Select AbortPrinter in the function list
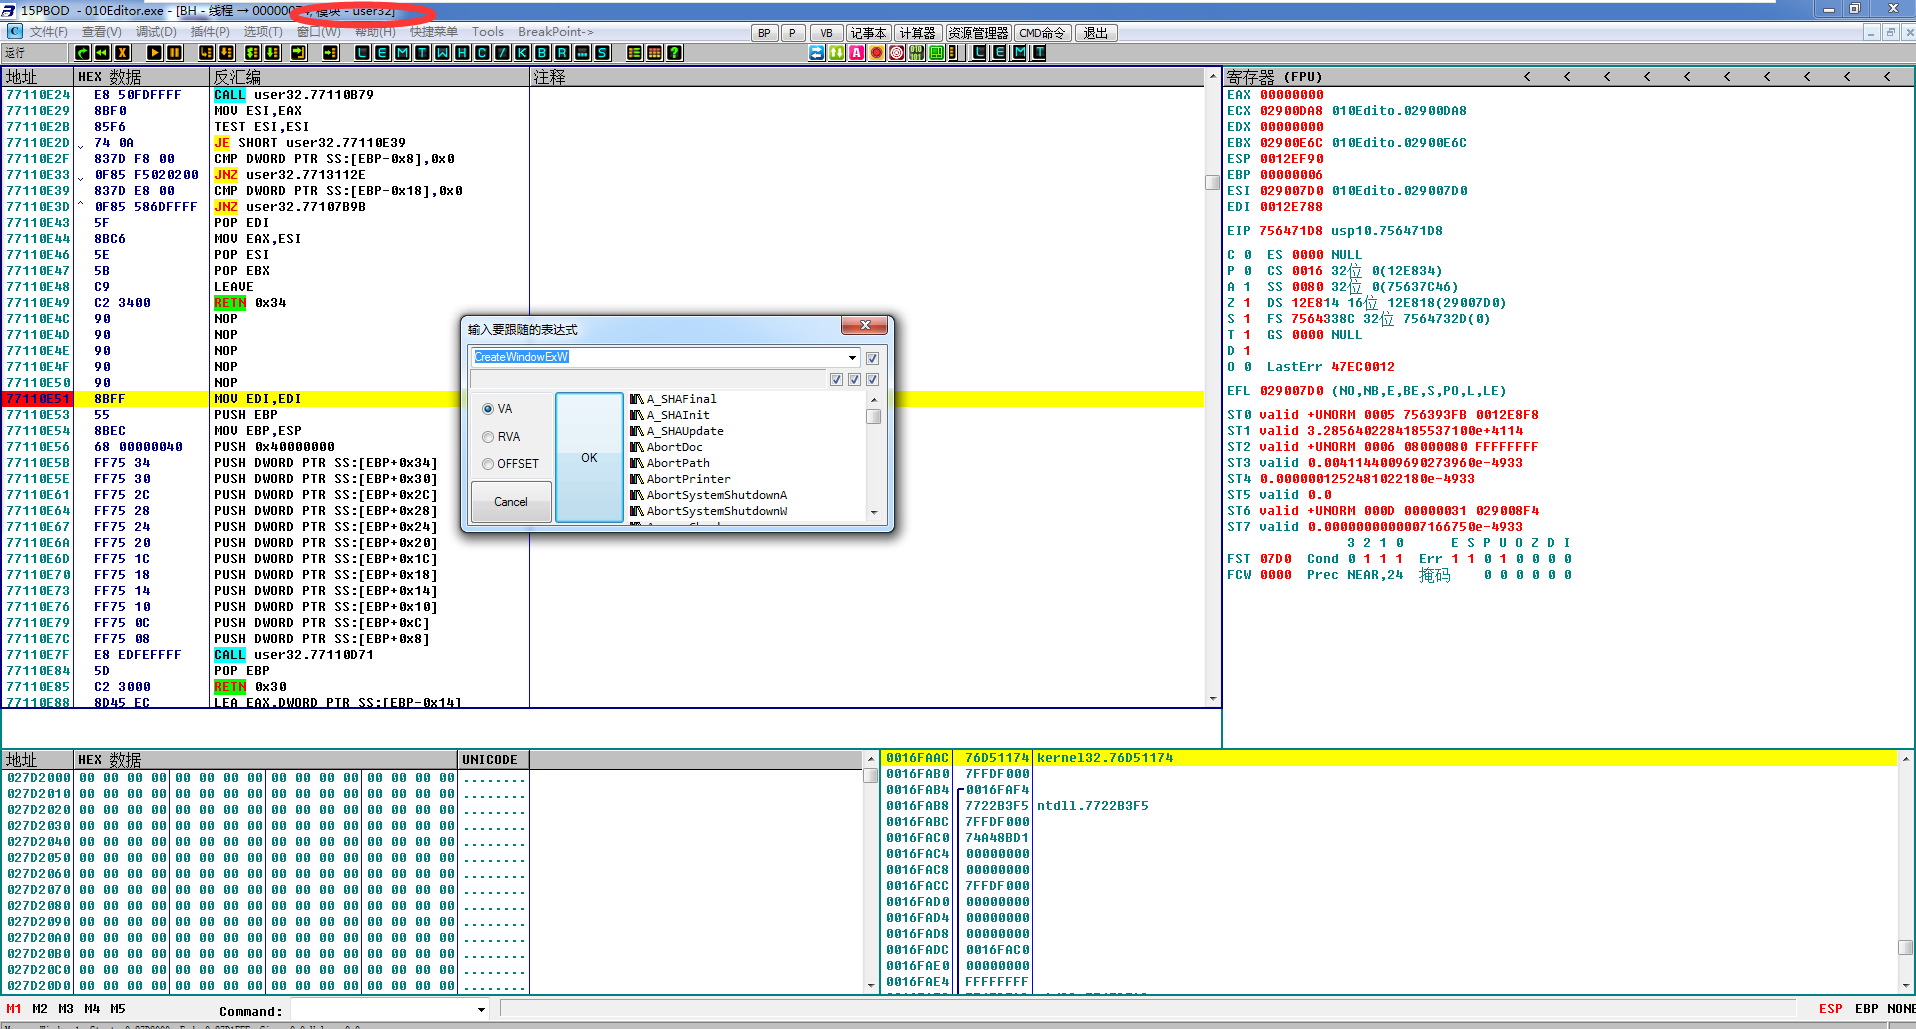Screen dimensions: 1916x1029 [688, 479]
